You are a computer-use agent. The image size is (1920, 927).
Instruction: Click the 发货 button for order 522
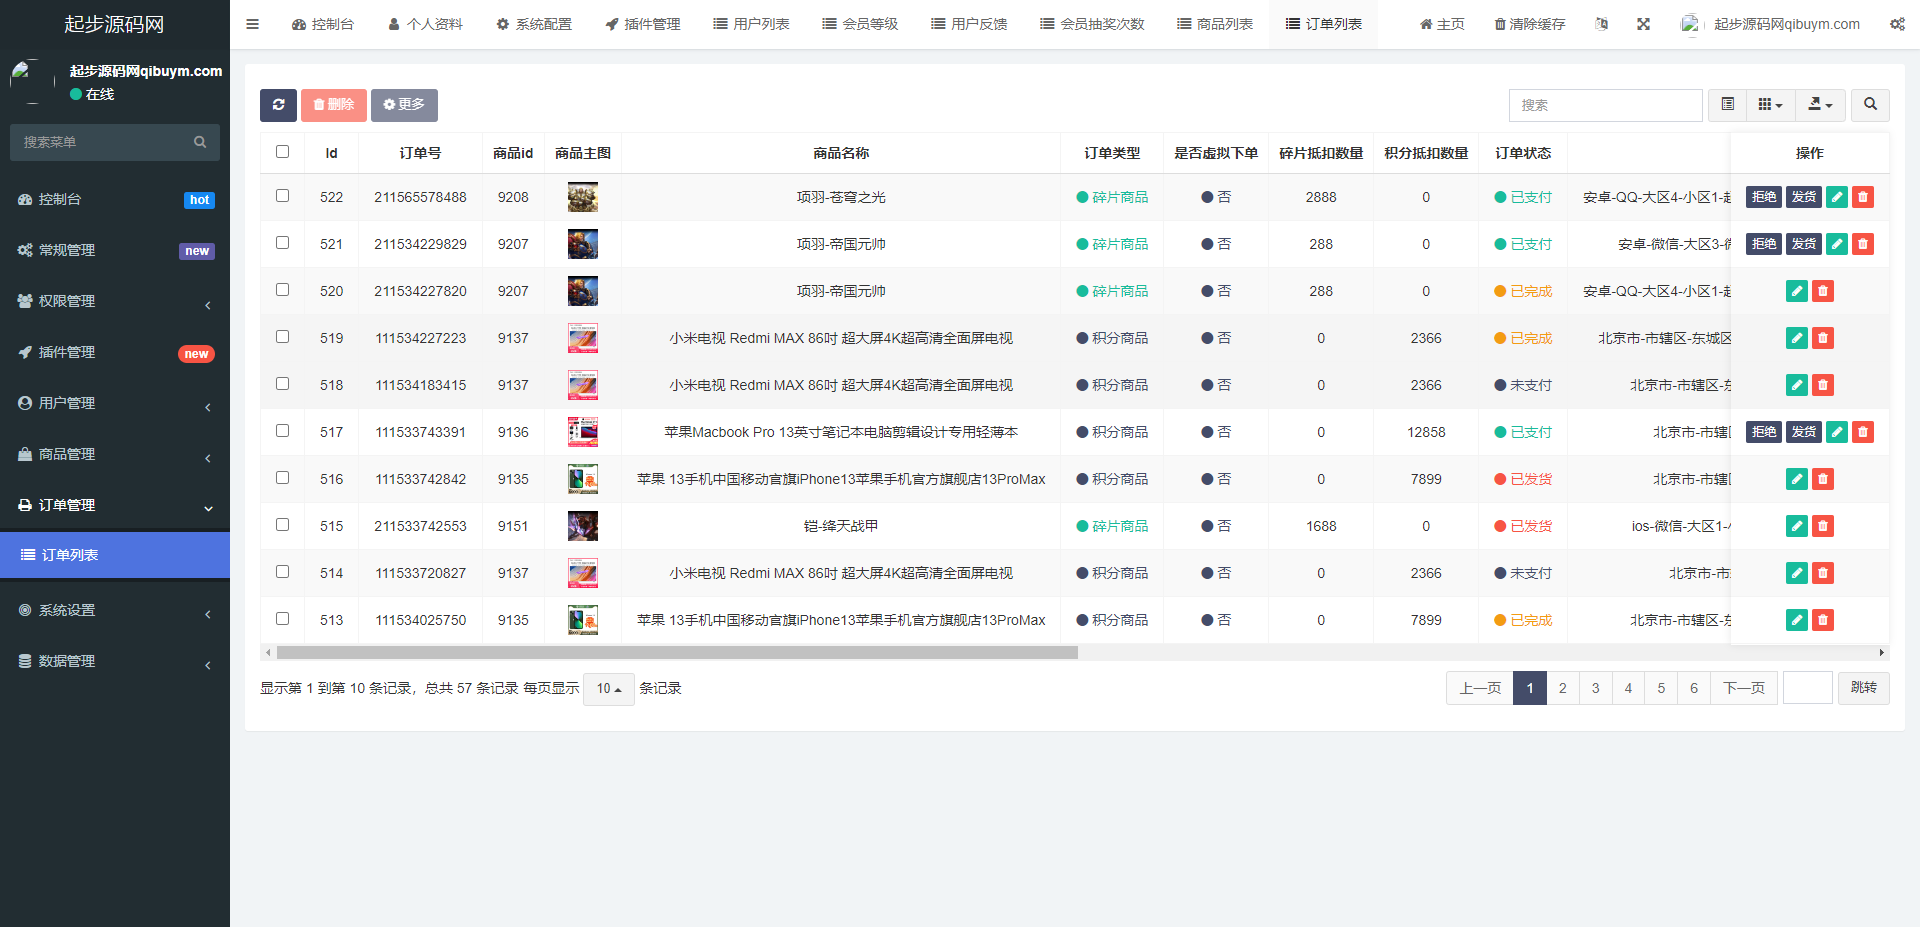pyautogui.click(x=1803, y=197)
